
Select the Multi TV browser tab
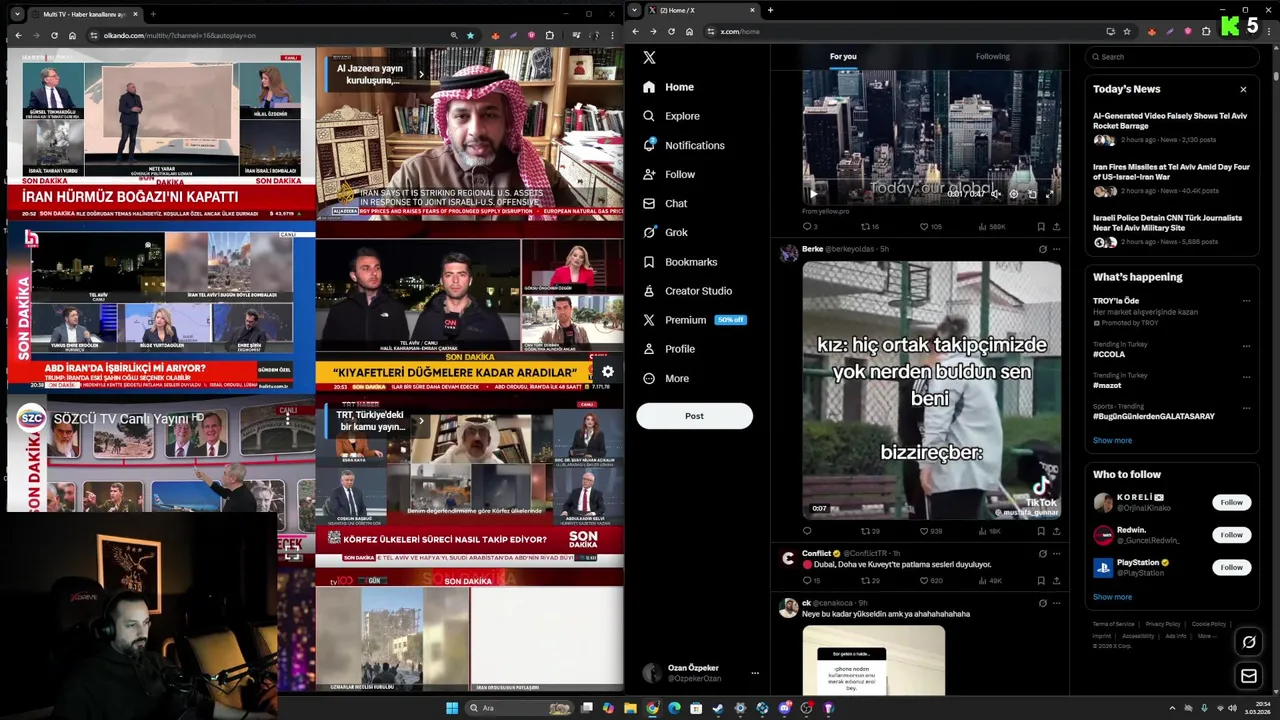86,14
